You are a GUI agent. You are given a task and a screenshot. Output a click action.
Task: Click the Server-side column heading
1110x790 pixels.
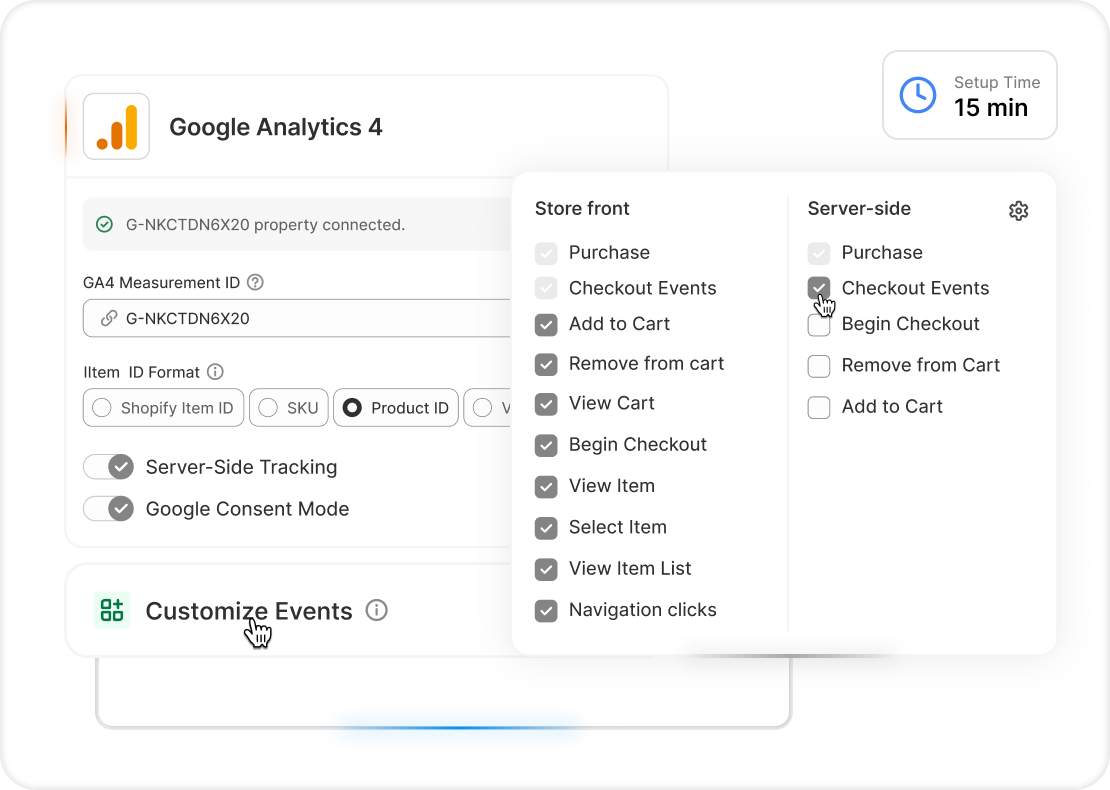tap(859, 209)
